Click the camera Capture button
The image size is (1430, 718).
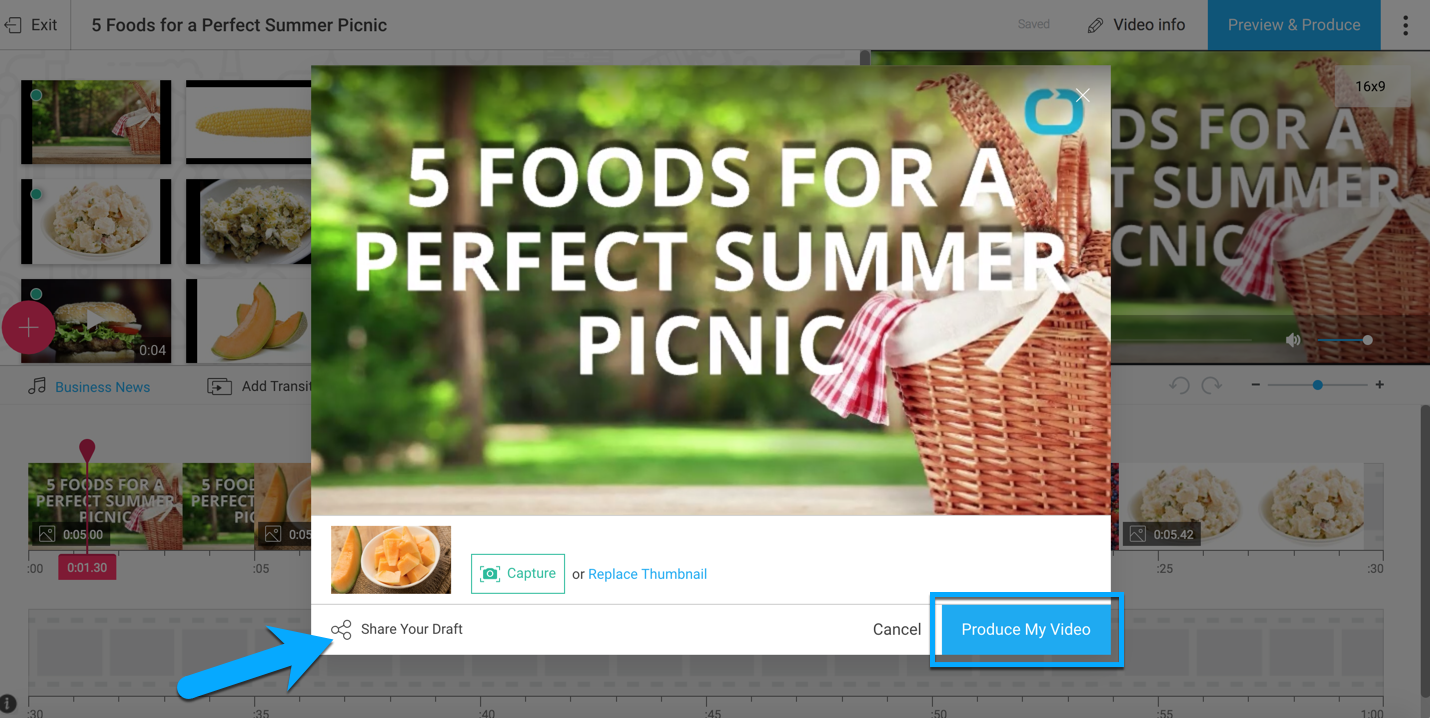pos(518,574)
